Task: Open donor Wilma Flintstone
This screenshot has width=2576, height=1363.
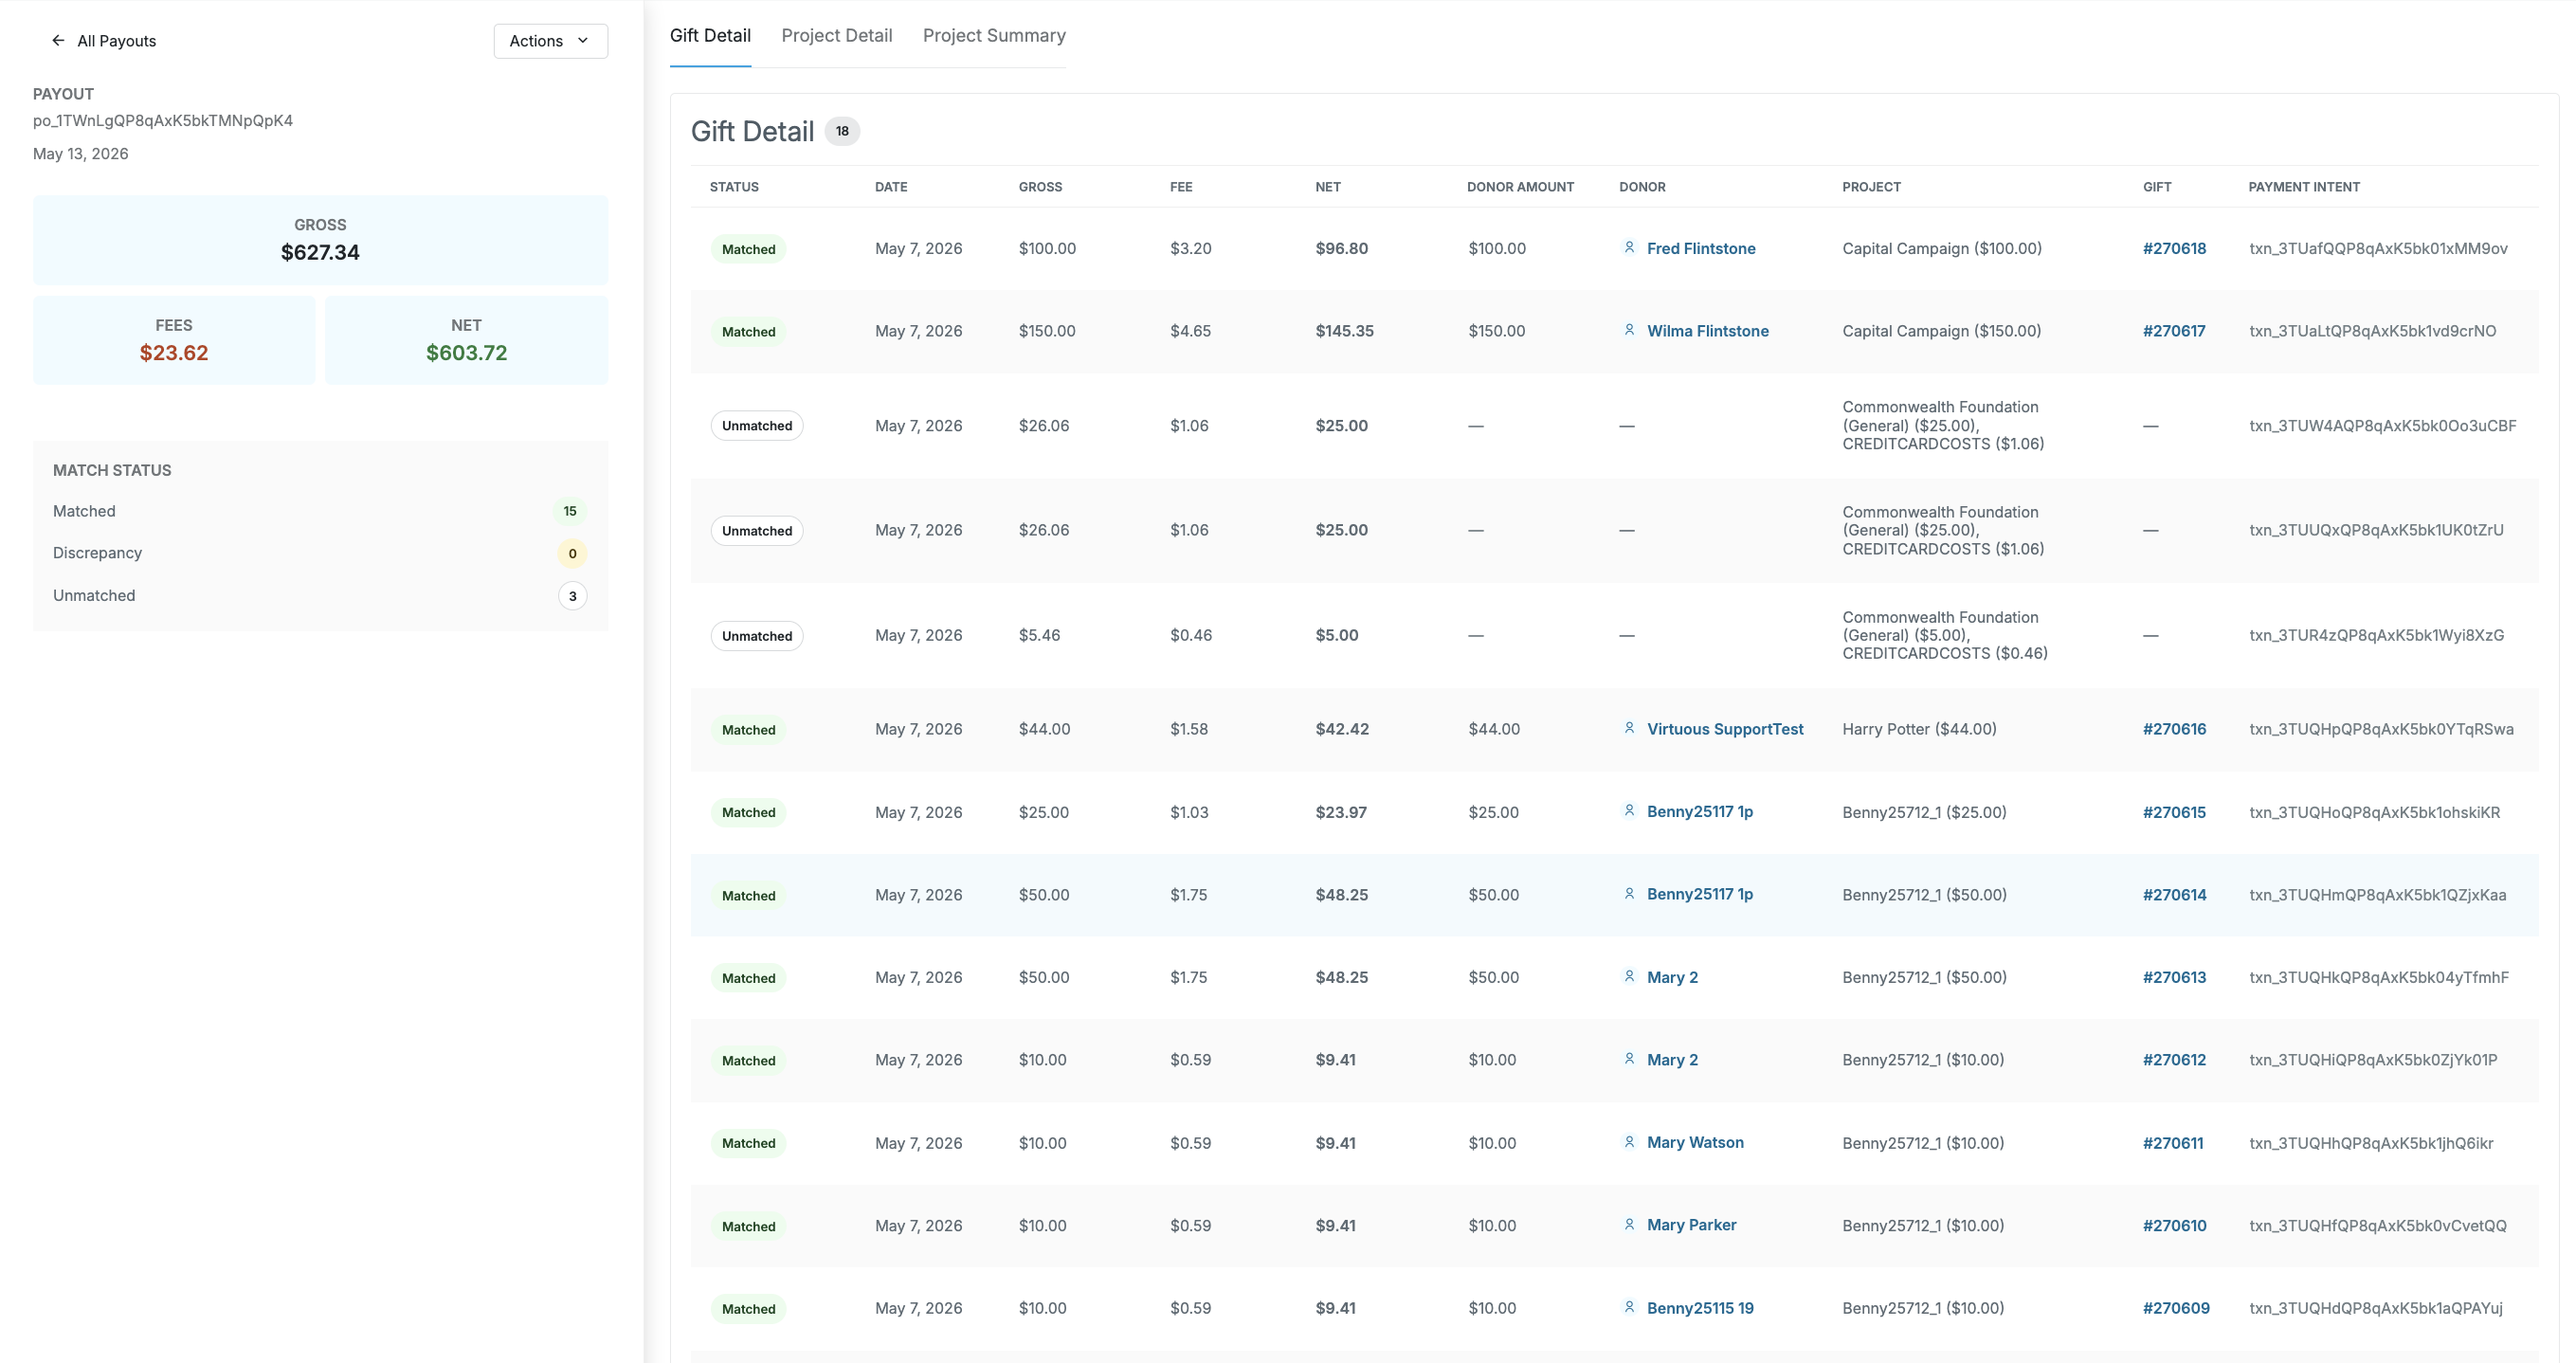Action: (1708, 331)
